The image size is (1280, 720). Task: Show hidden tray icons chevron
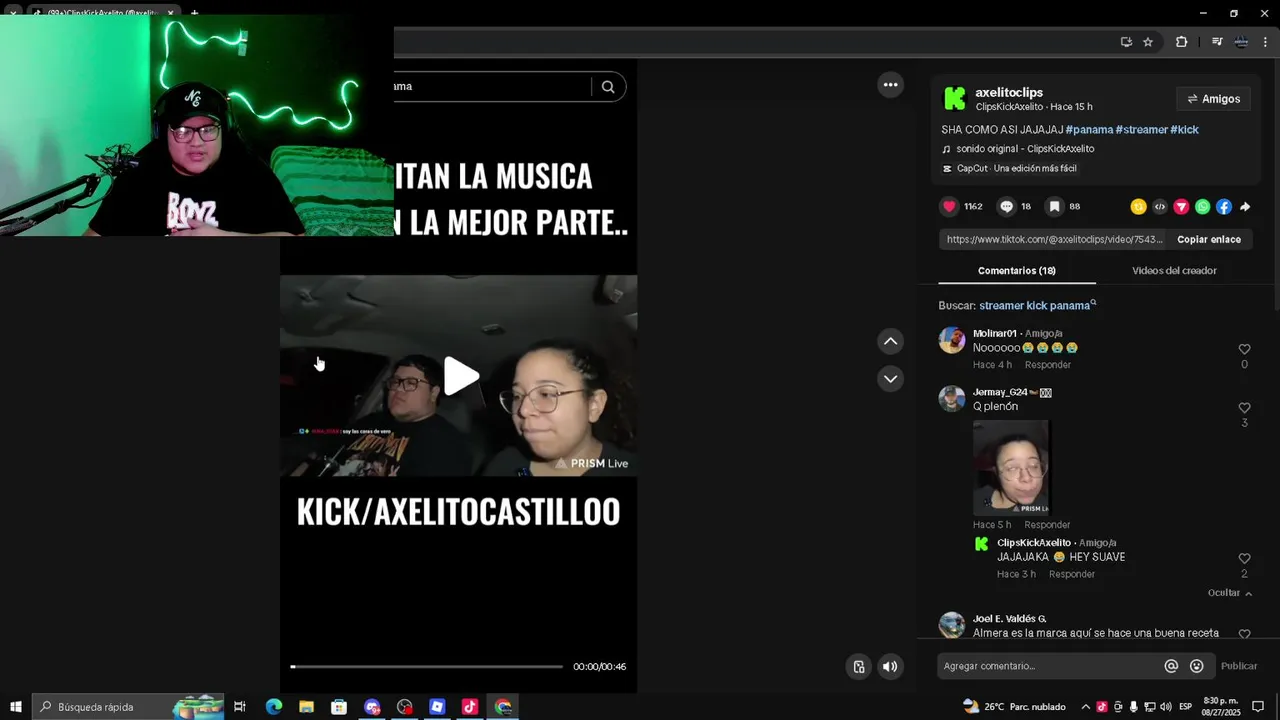pos(1086,707)
